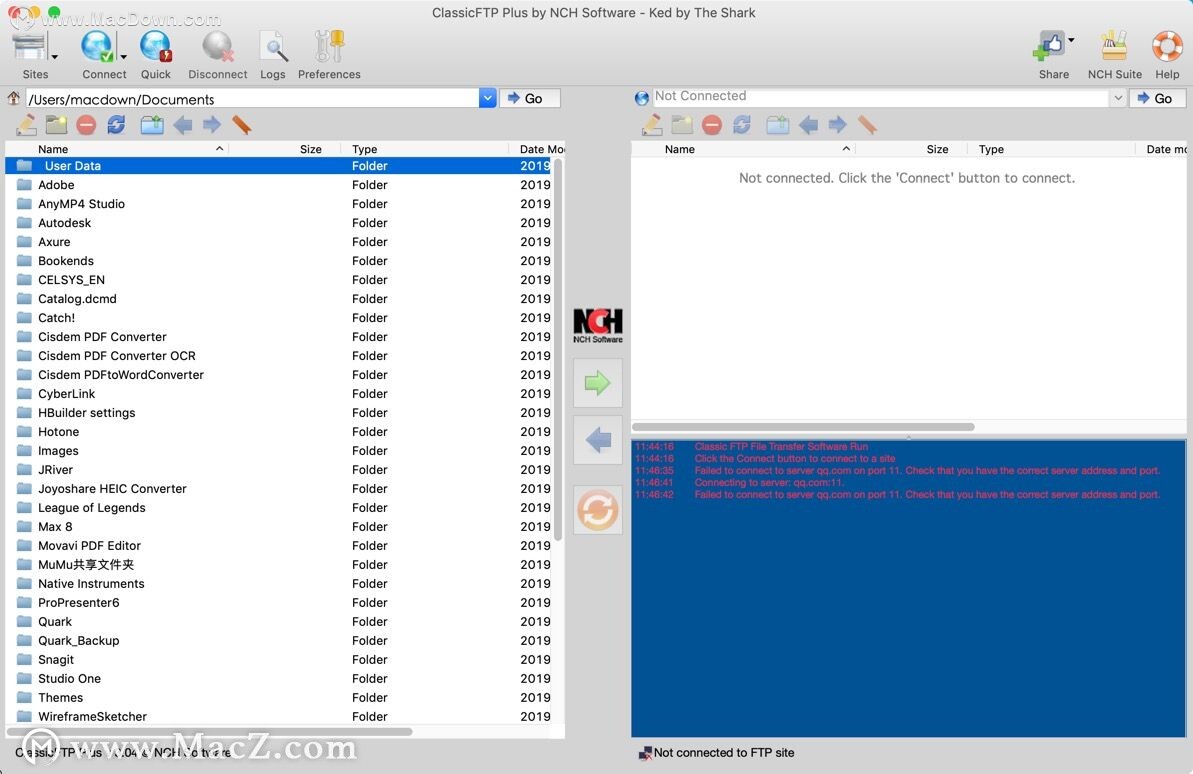Open the Logs viewer
1193x774 pixels.
tap(272, 47)
